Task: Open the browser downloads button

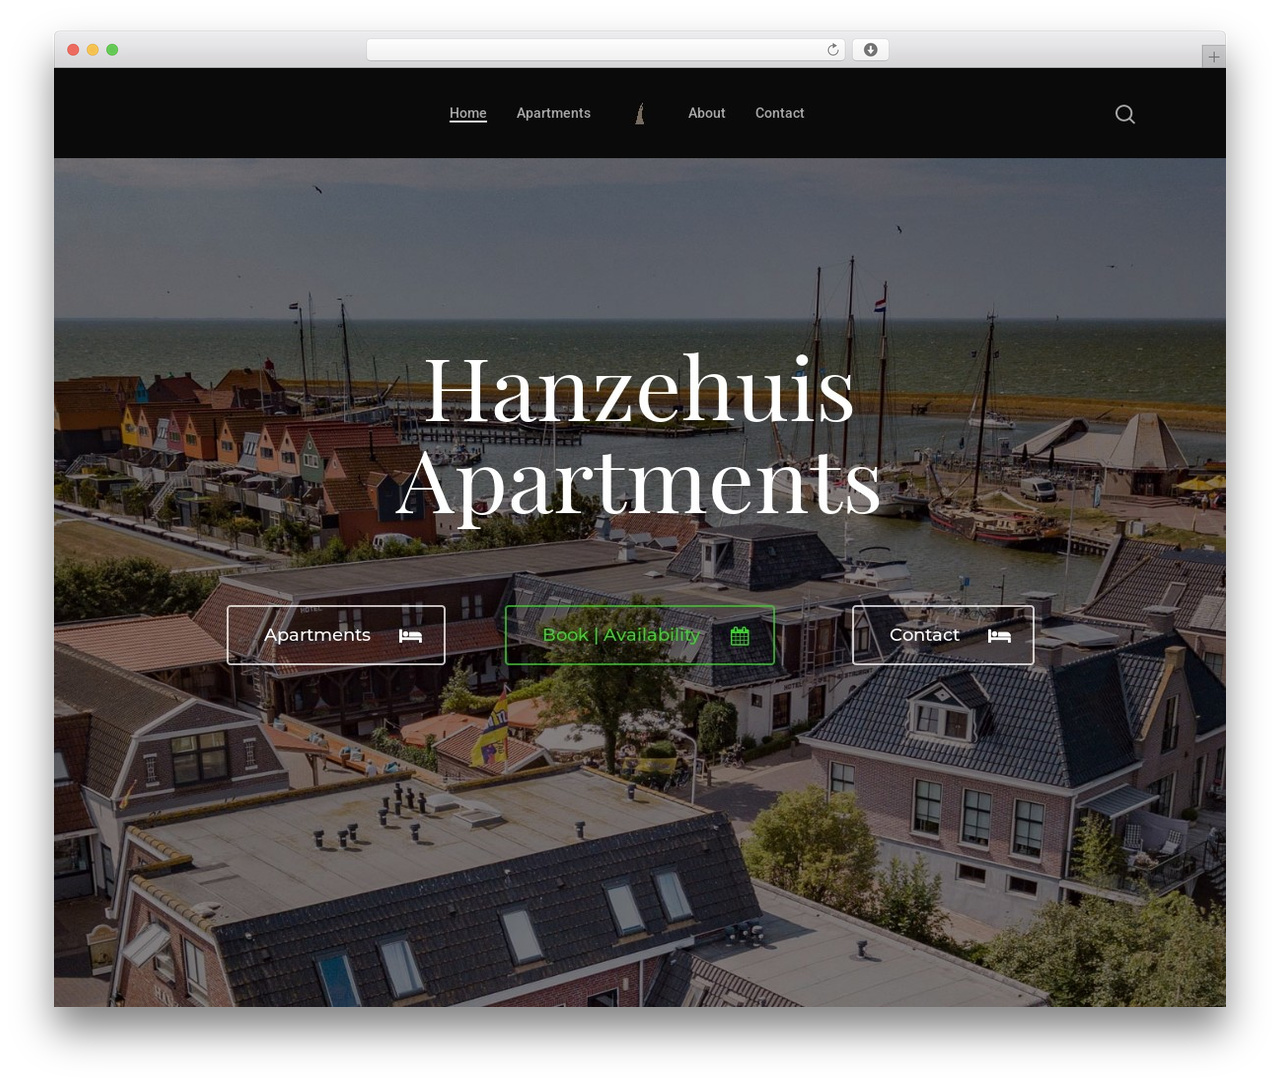Action: [871, 50]
